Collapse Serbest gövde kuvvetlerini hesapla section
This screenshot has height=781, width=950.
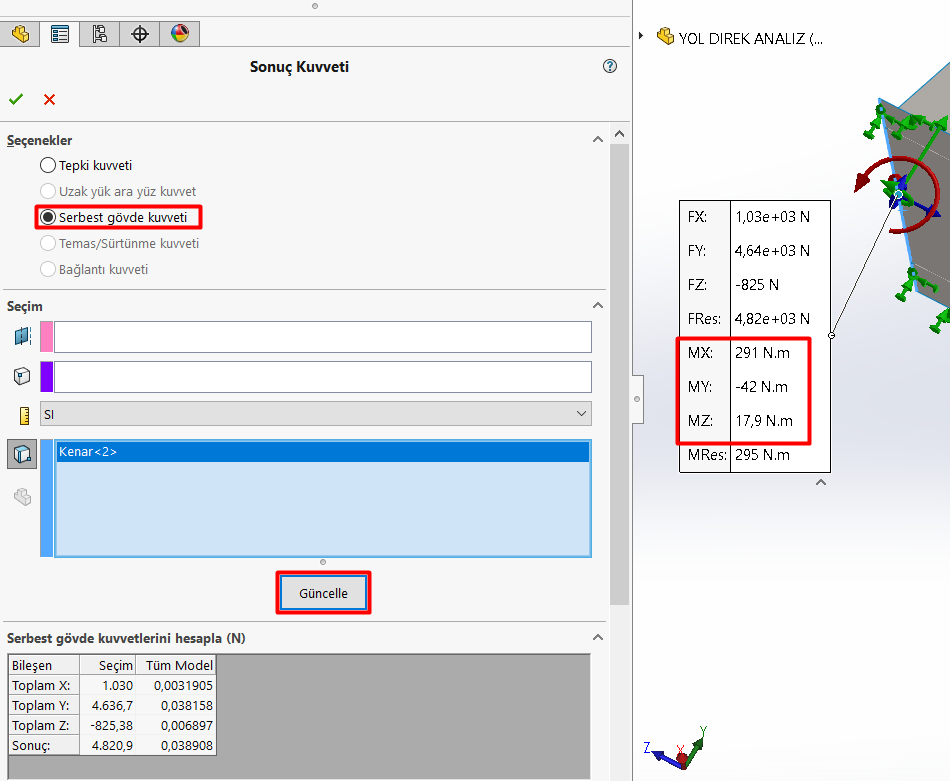coord(598,637)
